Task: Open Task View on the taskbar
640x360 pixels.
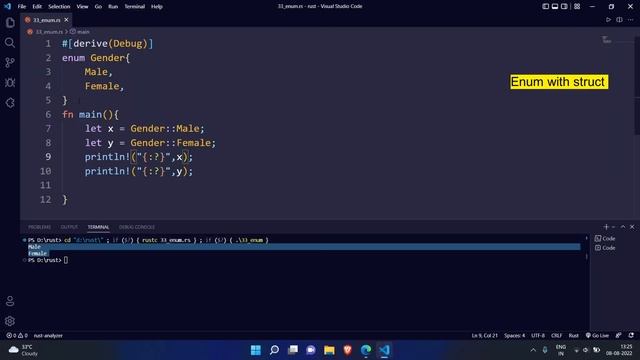Action: pyautogui.click(x=293, y=350)
